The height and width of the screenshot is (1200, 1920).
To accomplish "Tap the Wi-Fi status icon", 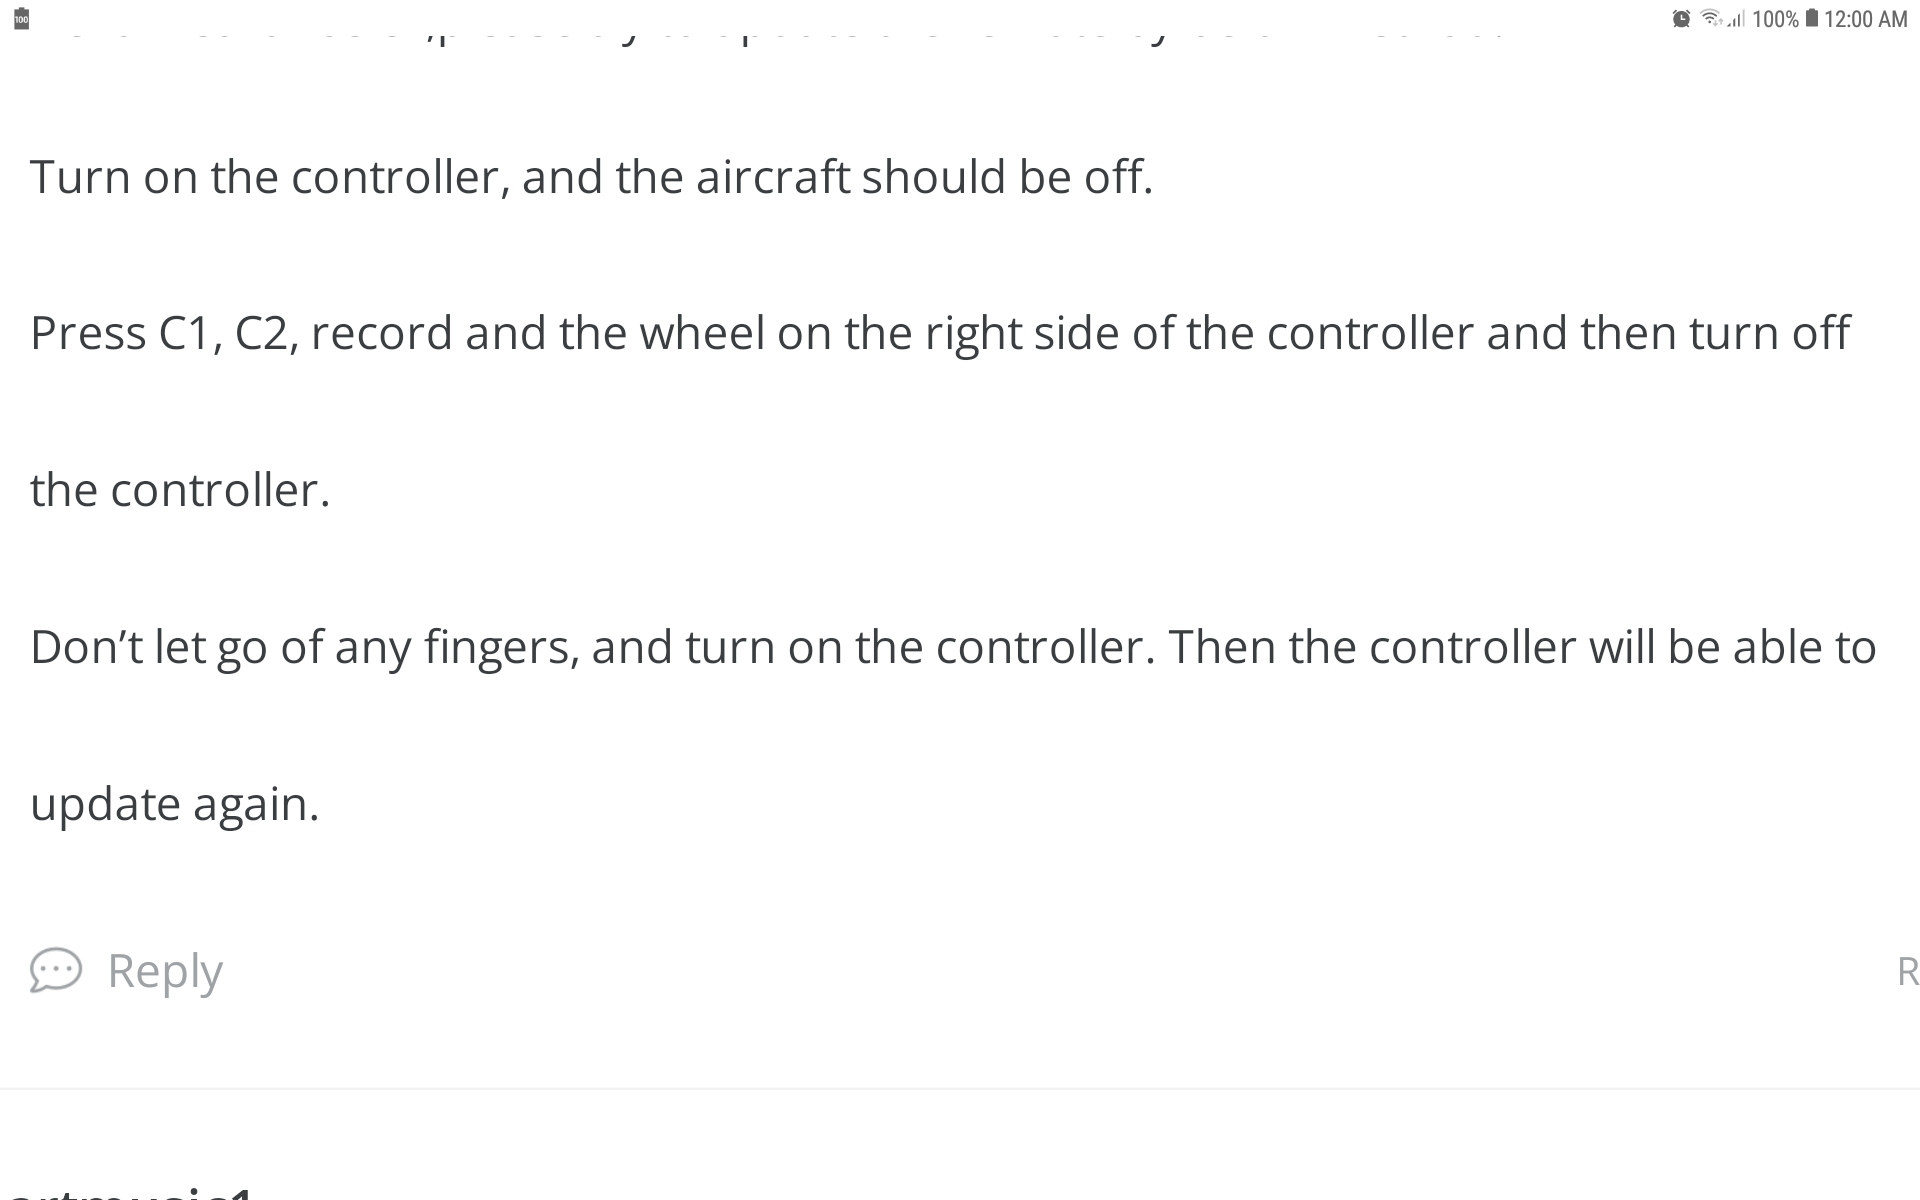I will point(1711,18).
